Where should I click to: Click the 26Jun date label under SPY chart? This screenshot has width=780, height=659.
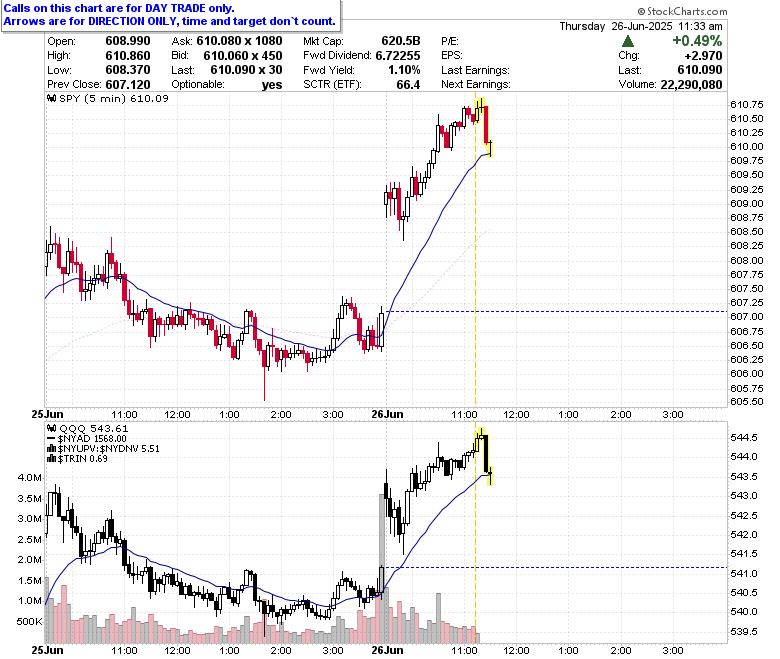coord(388,414)
